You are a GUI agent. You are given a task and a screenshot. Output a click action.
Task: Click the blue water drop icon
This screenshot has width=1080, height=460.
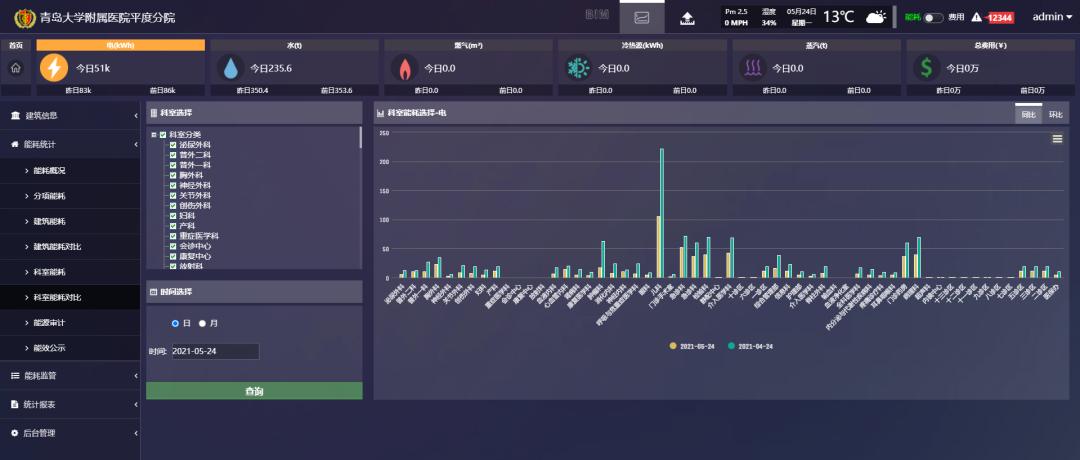coord(231,68)
